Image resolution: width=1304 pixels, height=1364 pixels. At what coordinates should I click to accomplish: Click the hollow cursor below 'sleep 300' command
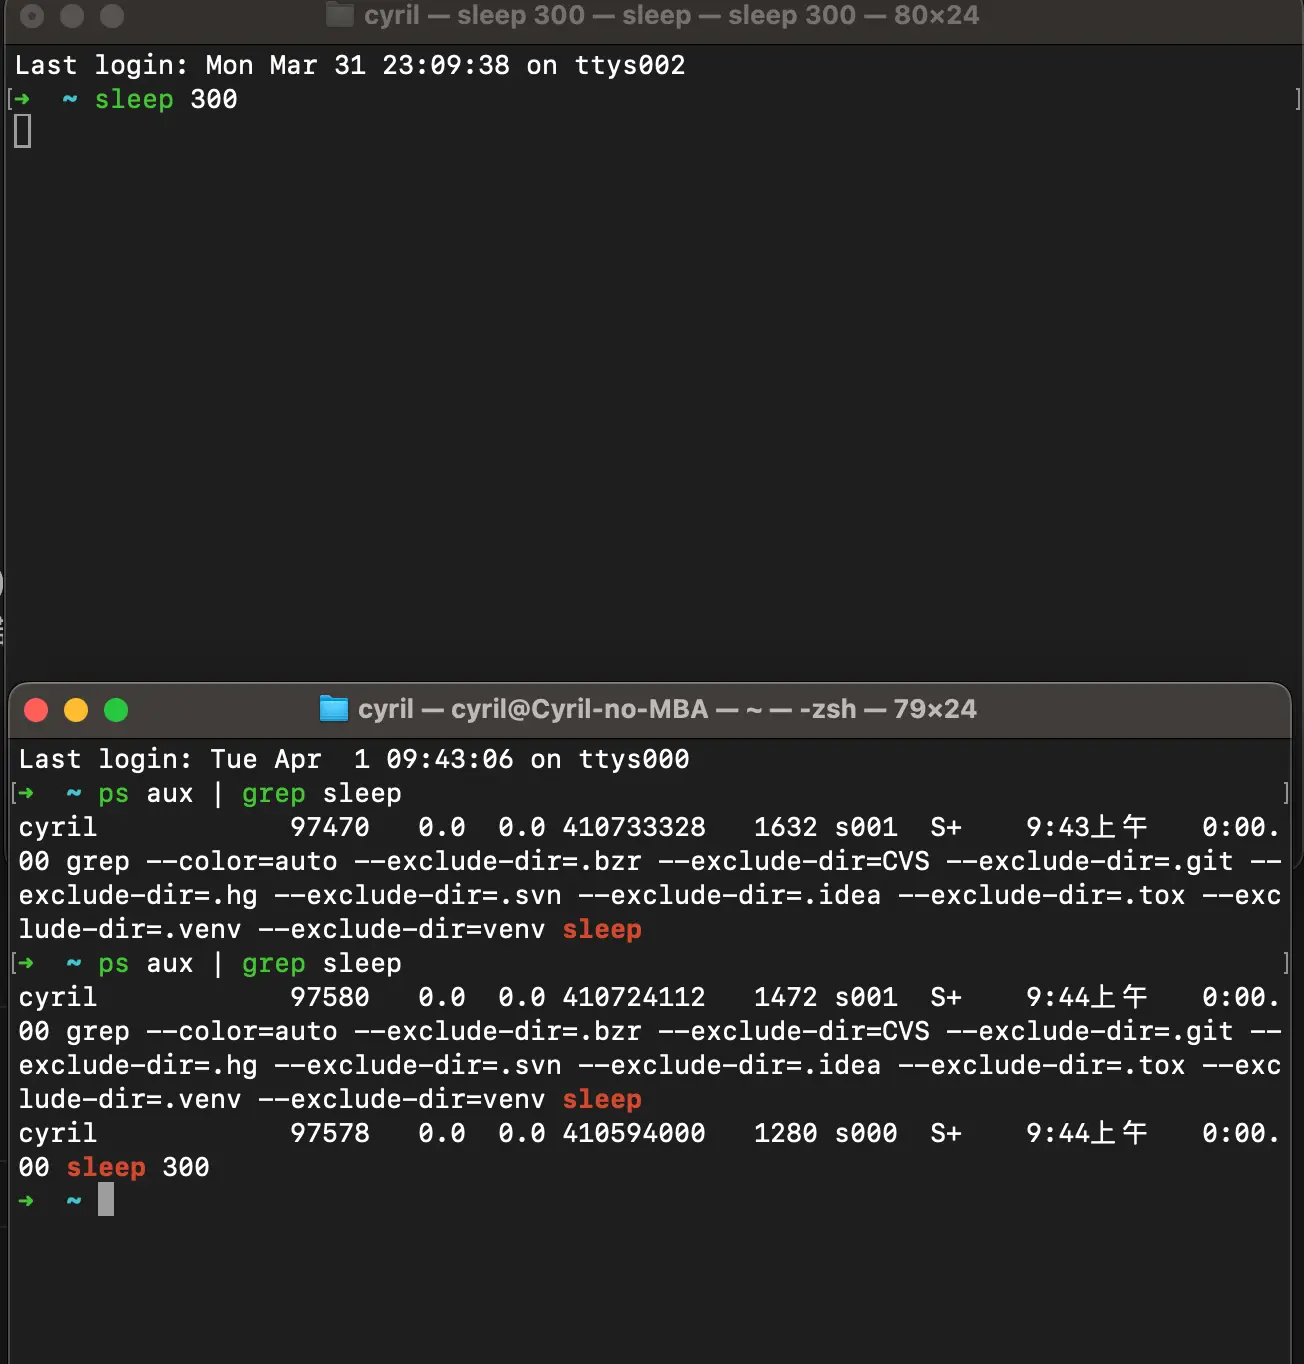pyautogui.click(x=23, y=131)
